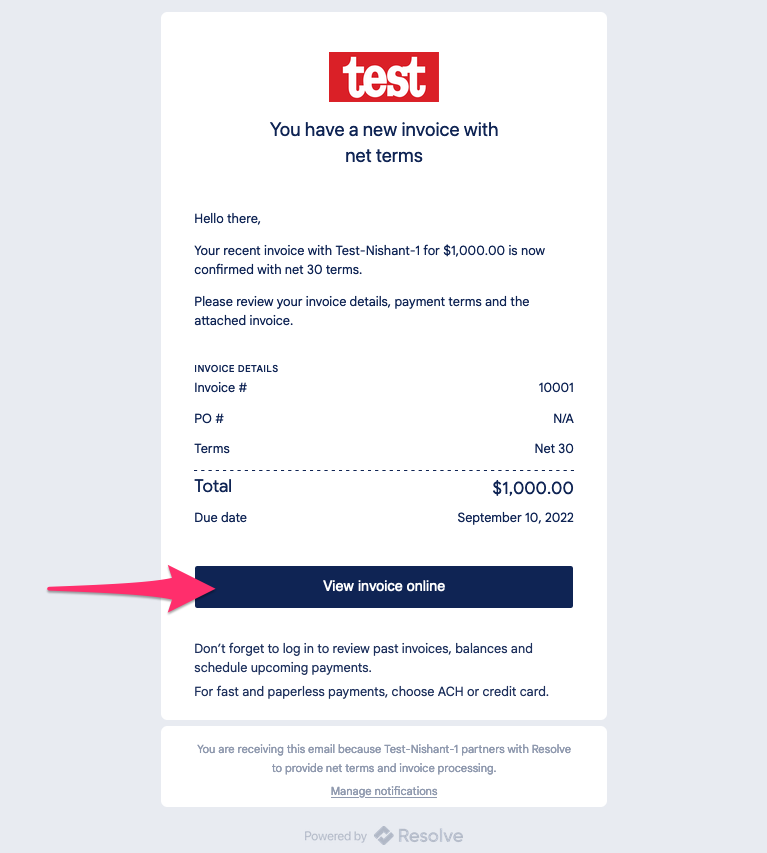Viewport: 767px width, 853px height.
Task: Click the new invoice with net terms heading
Action: (384, 143)
